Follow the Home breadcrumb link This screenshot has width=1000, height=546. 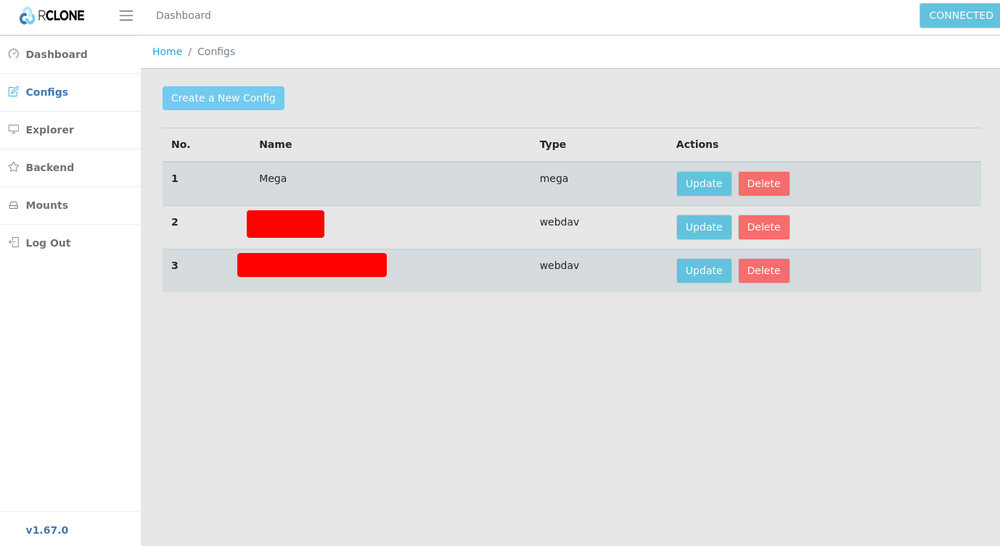click(x=167, y=52)
